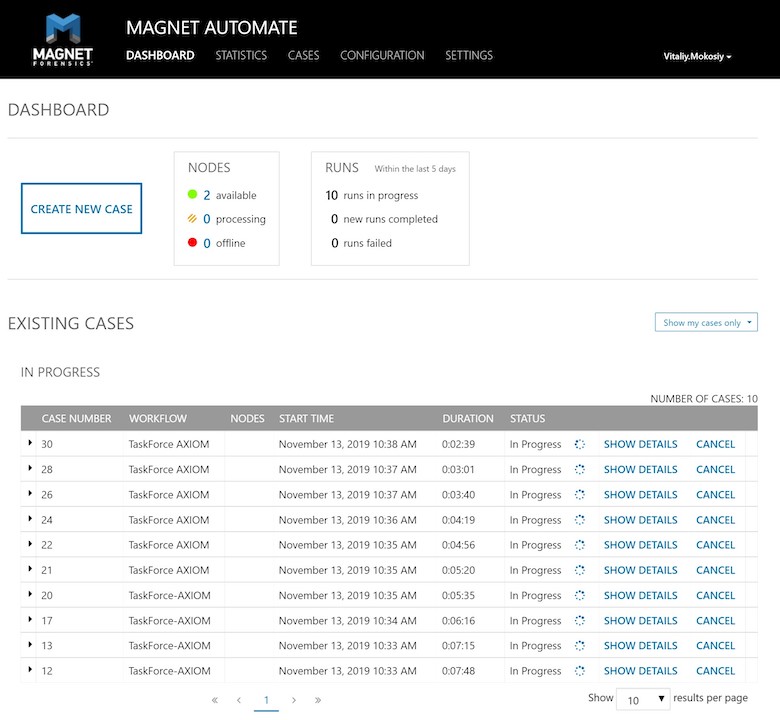Click the progress spinner for case 20
This screenshot has height=720, width=780.
pyautogui.click(x=580, y=595)
